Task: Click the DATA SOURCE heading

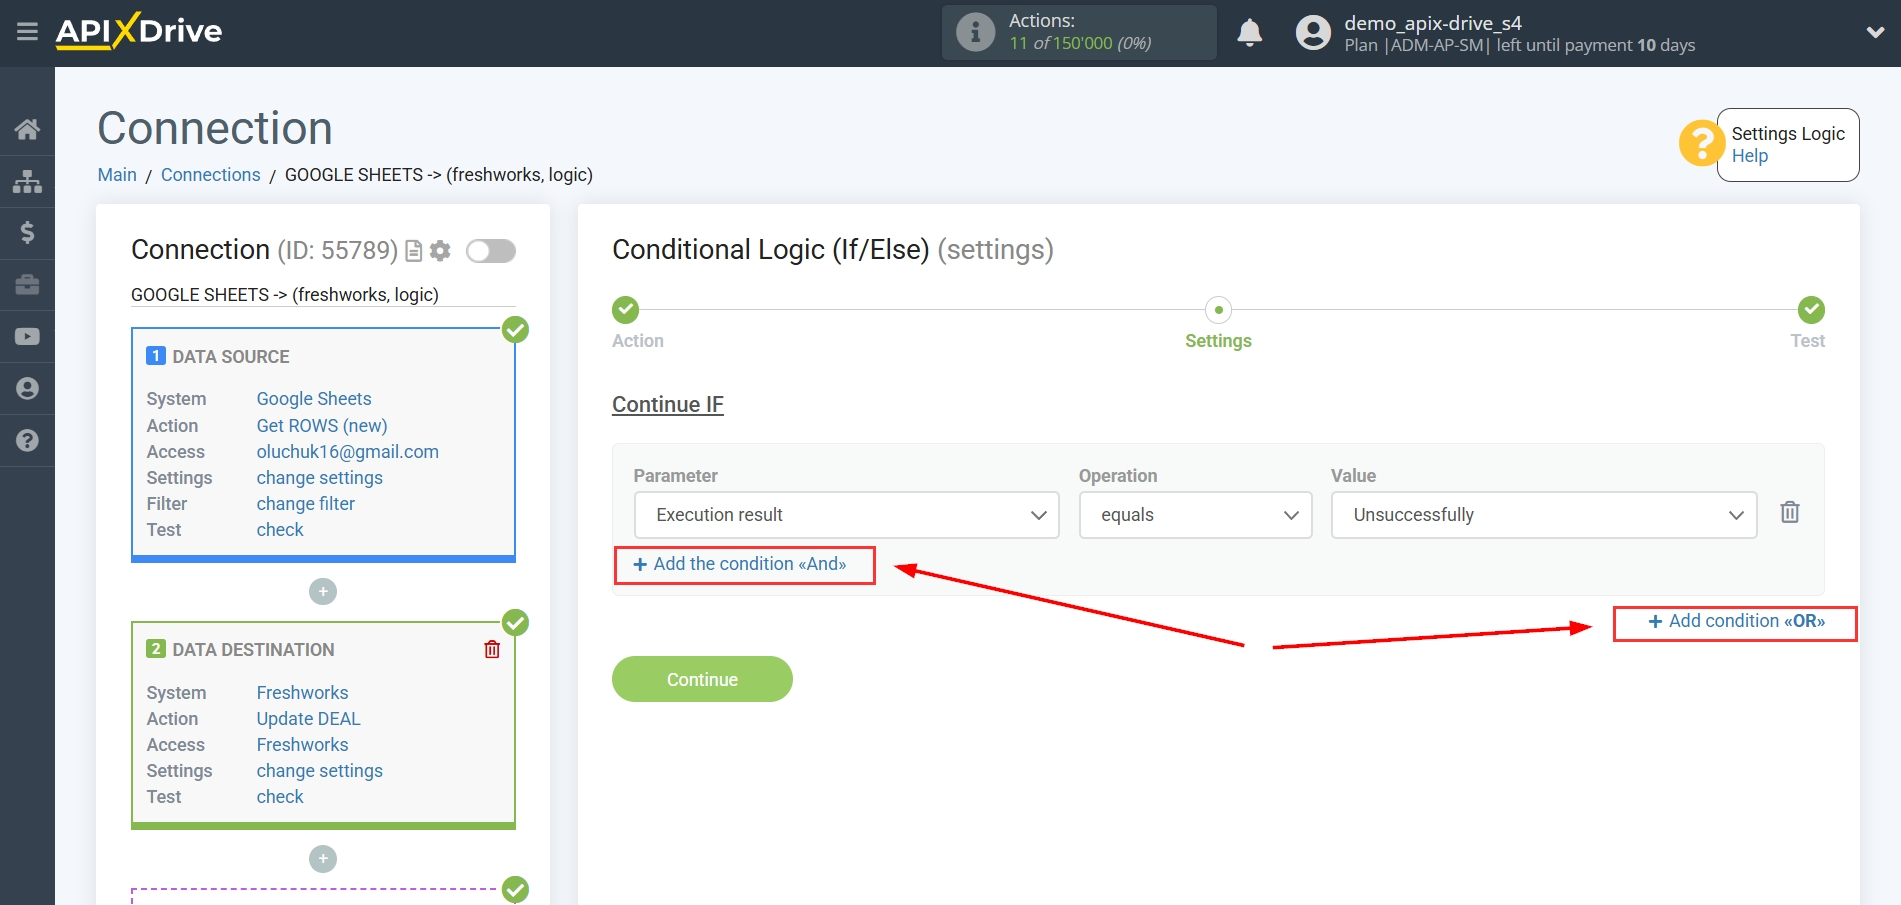Action: coord(231,357)
